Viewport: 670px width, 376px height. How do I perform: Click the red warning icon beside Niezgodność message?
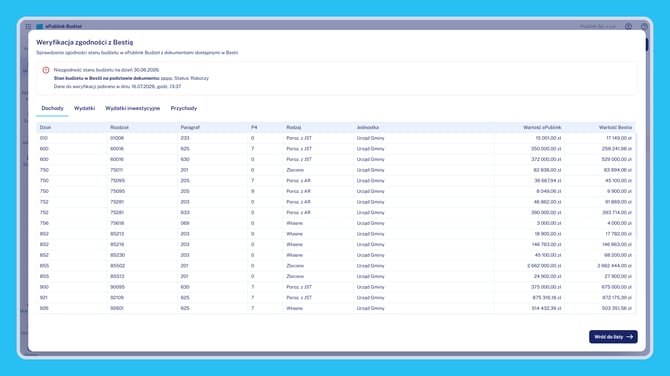(x=46, y=70)
